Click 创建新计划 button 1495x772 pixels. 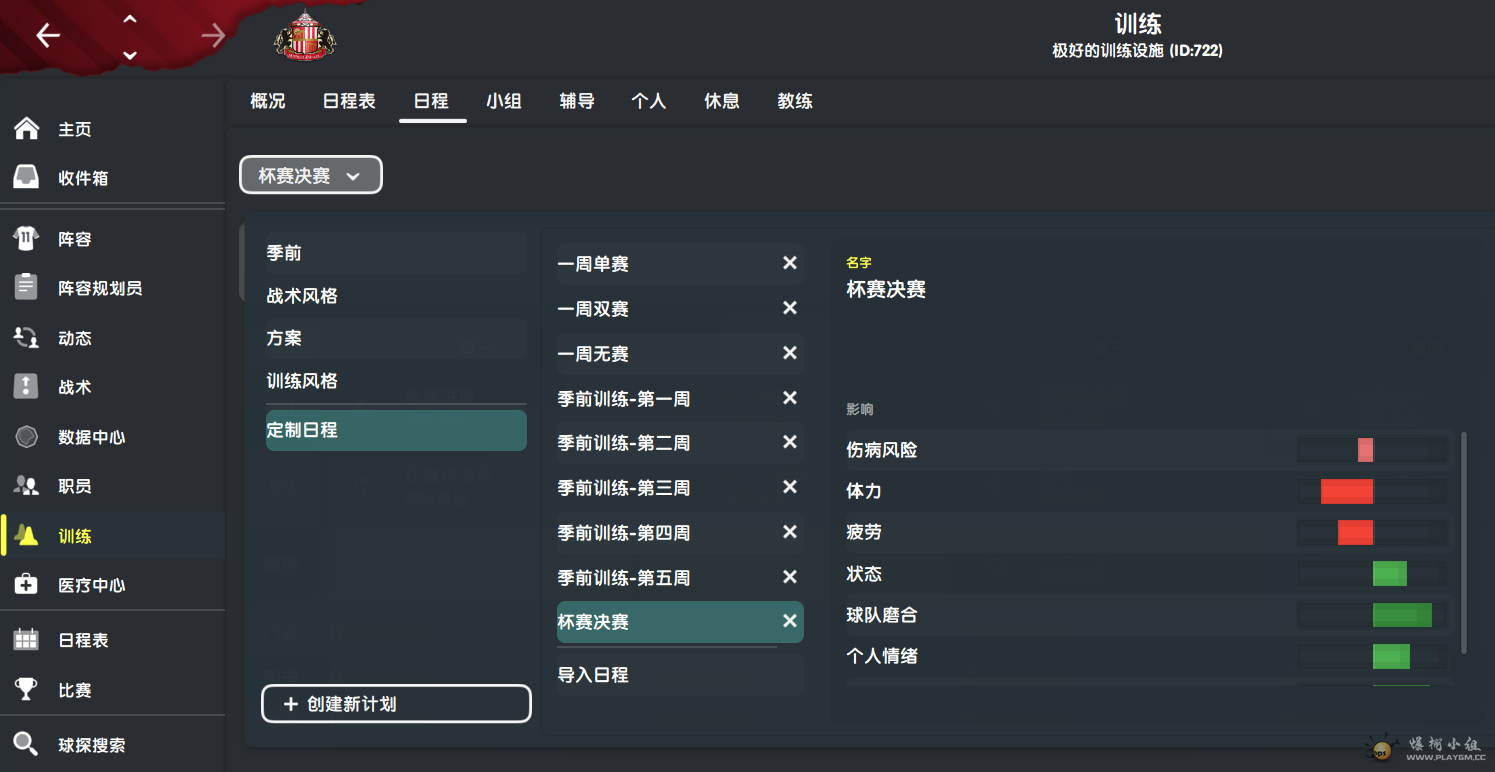[396, 704]
